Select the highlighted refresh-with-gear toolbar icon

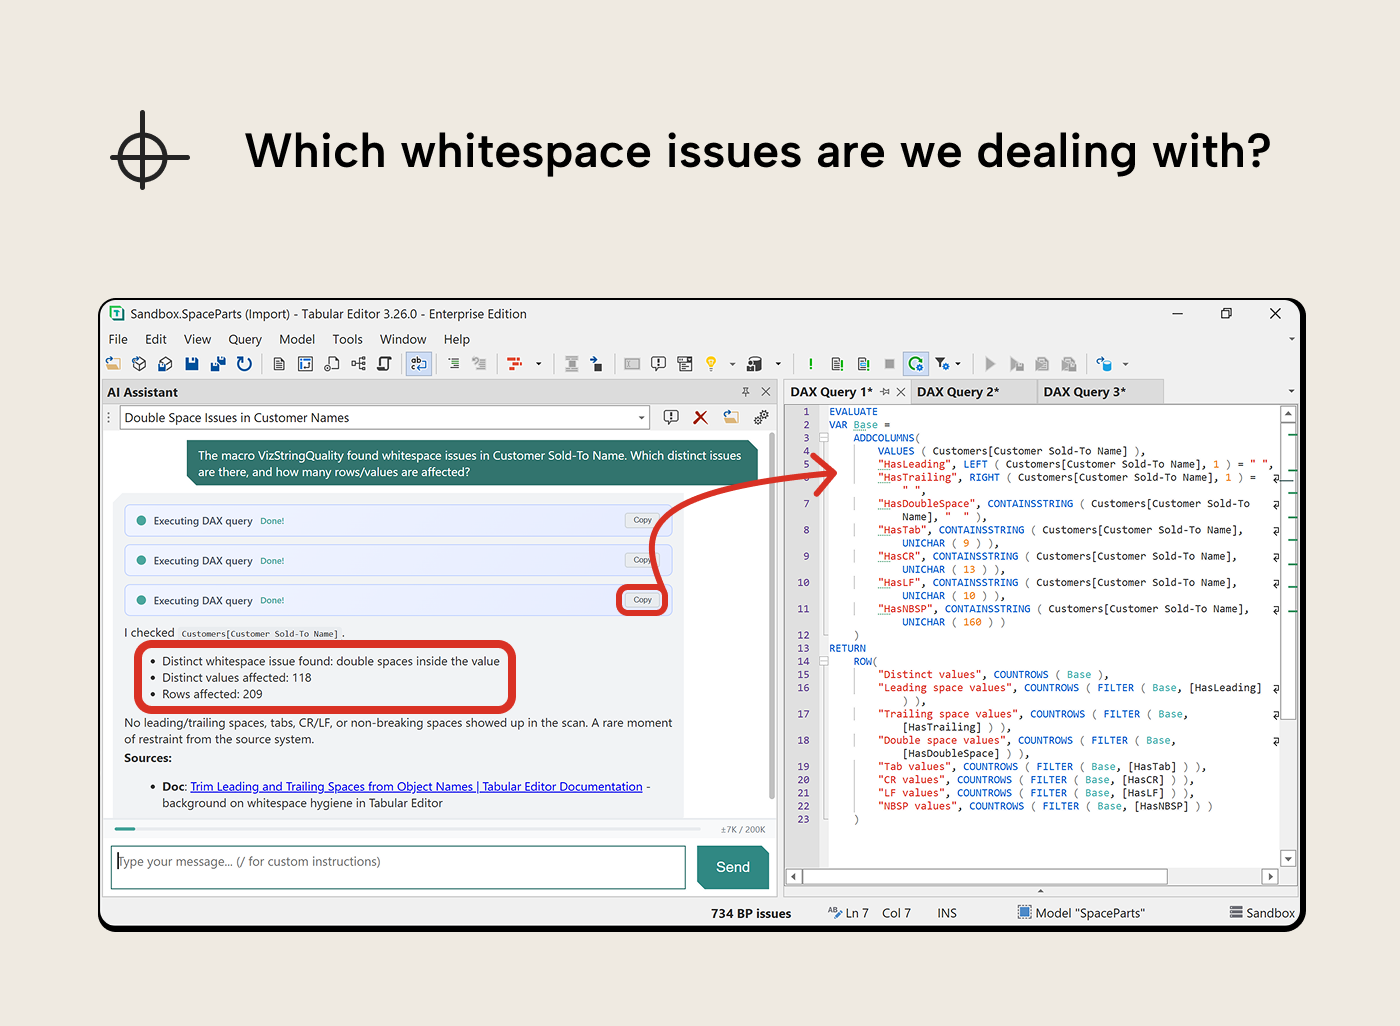[915, 363]
